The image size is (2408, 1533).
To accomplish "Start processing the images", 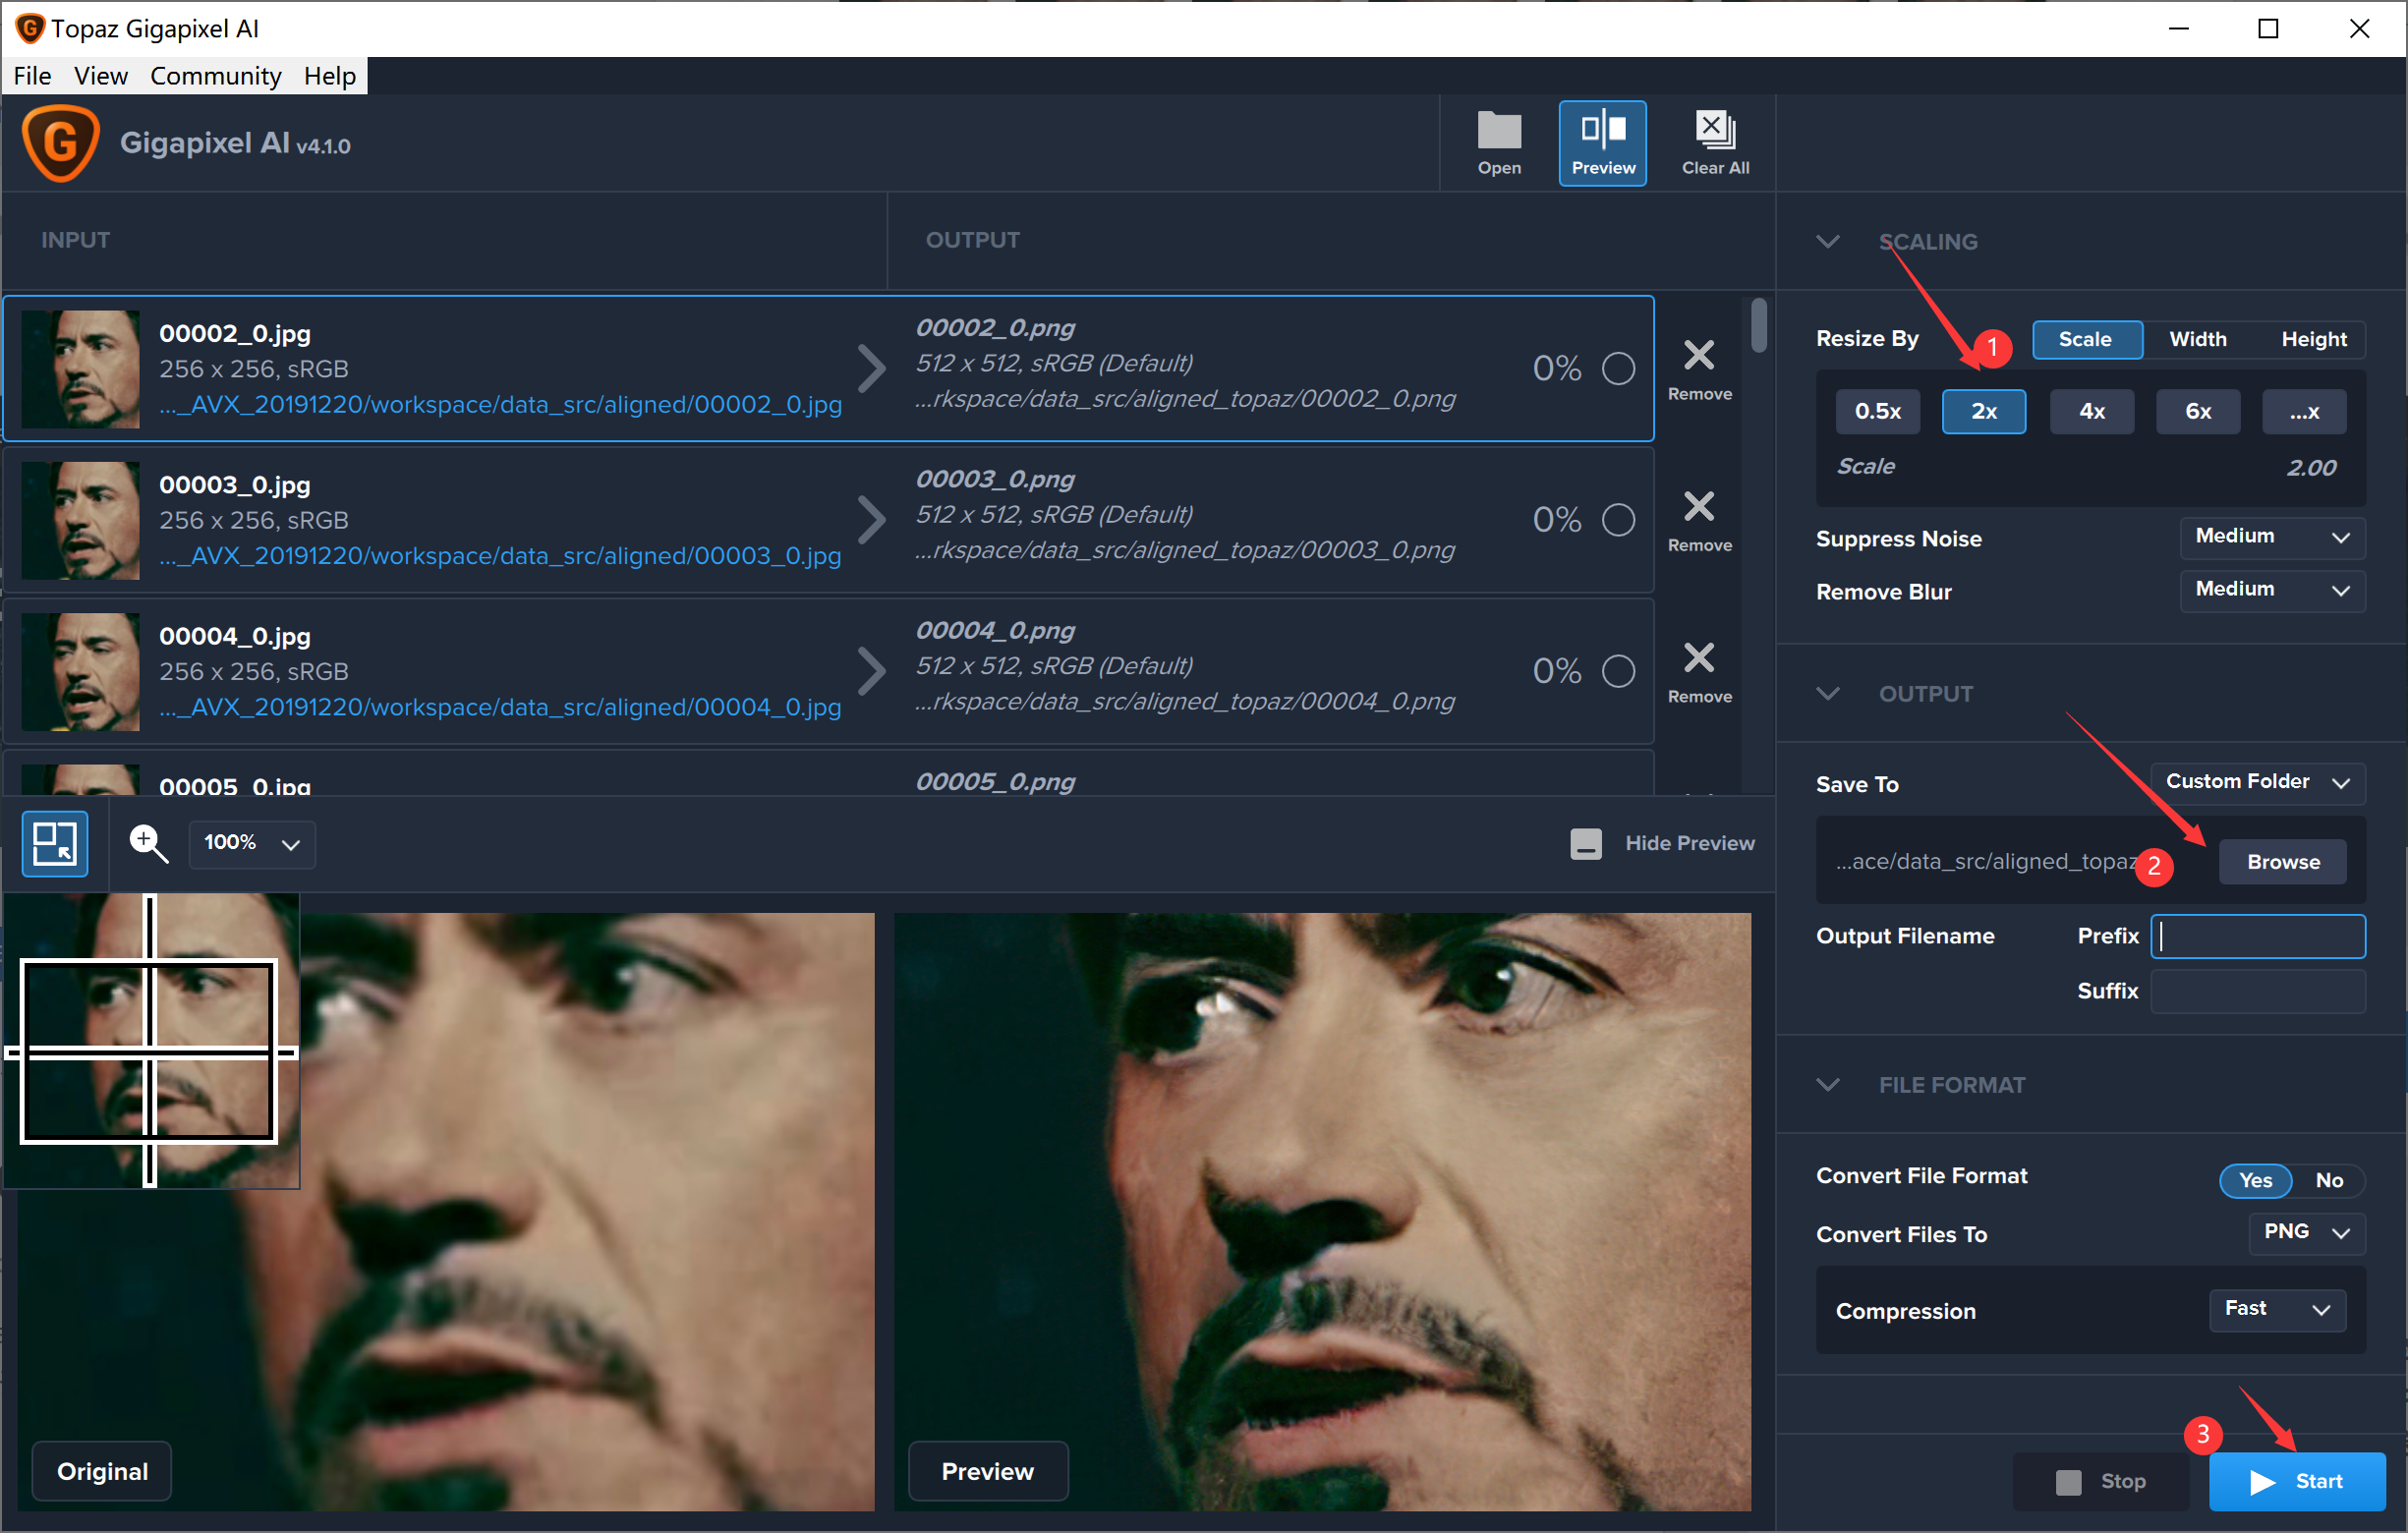I will tap(2296, 1481).
